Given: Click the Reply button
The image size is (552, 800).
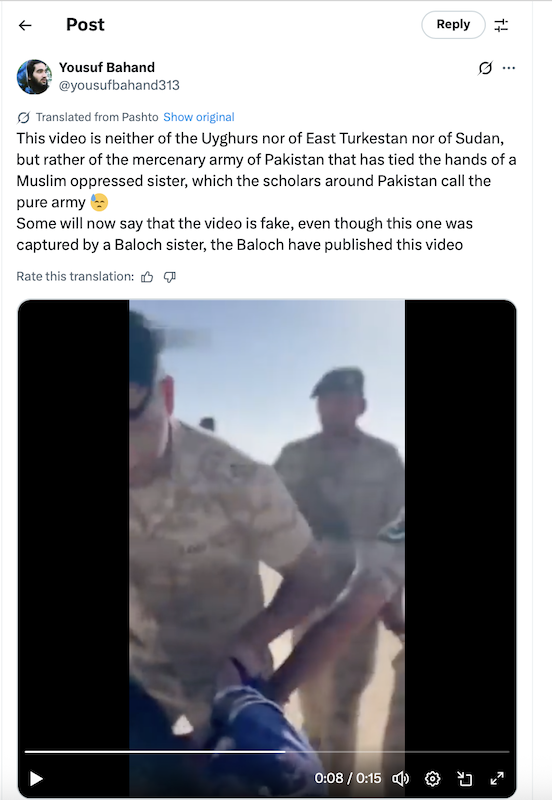Looking at the screenshot, I should pyautogui.click(x=453, y=24).
